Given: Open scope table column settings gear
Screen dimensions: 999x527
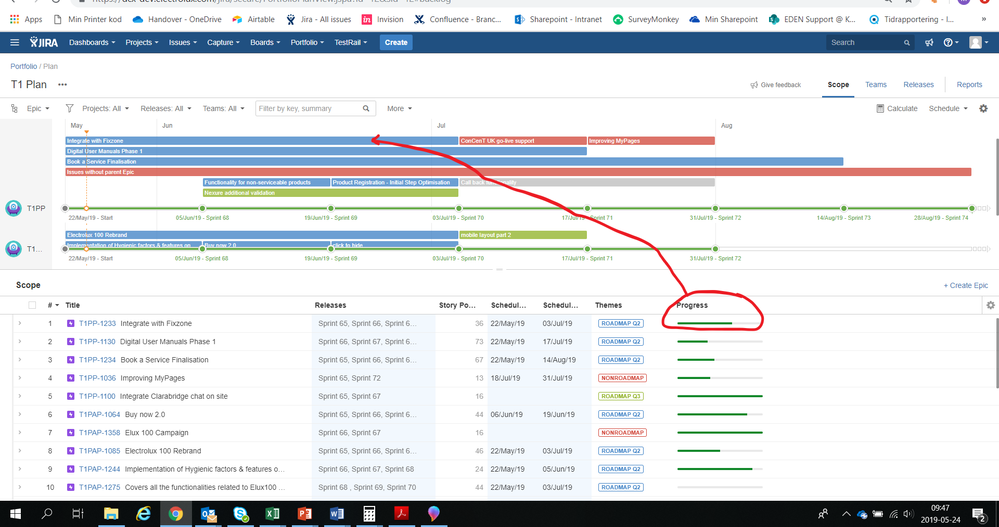Looking at the screenshot, I should click(x=990, y=305).
